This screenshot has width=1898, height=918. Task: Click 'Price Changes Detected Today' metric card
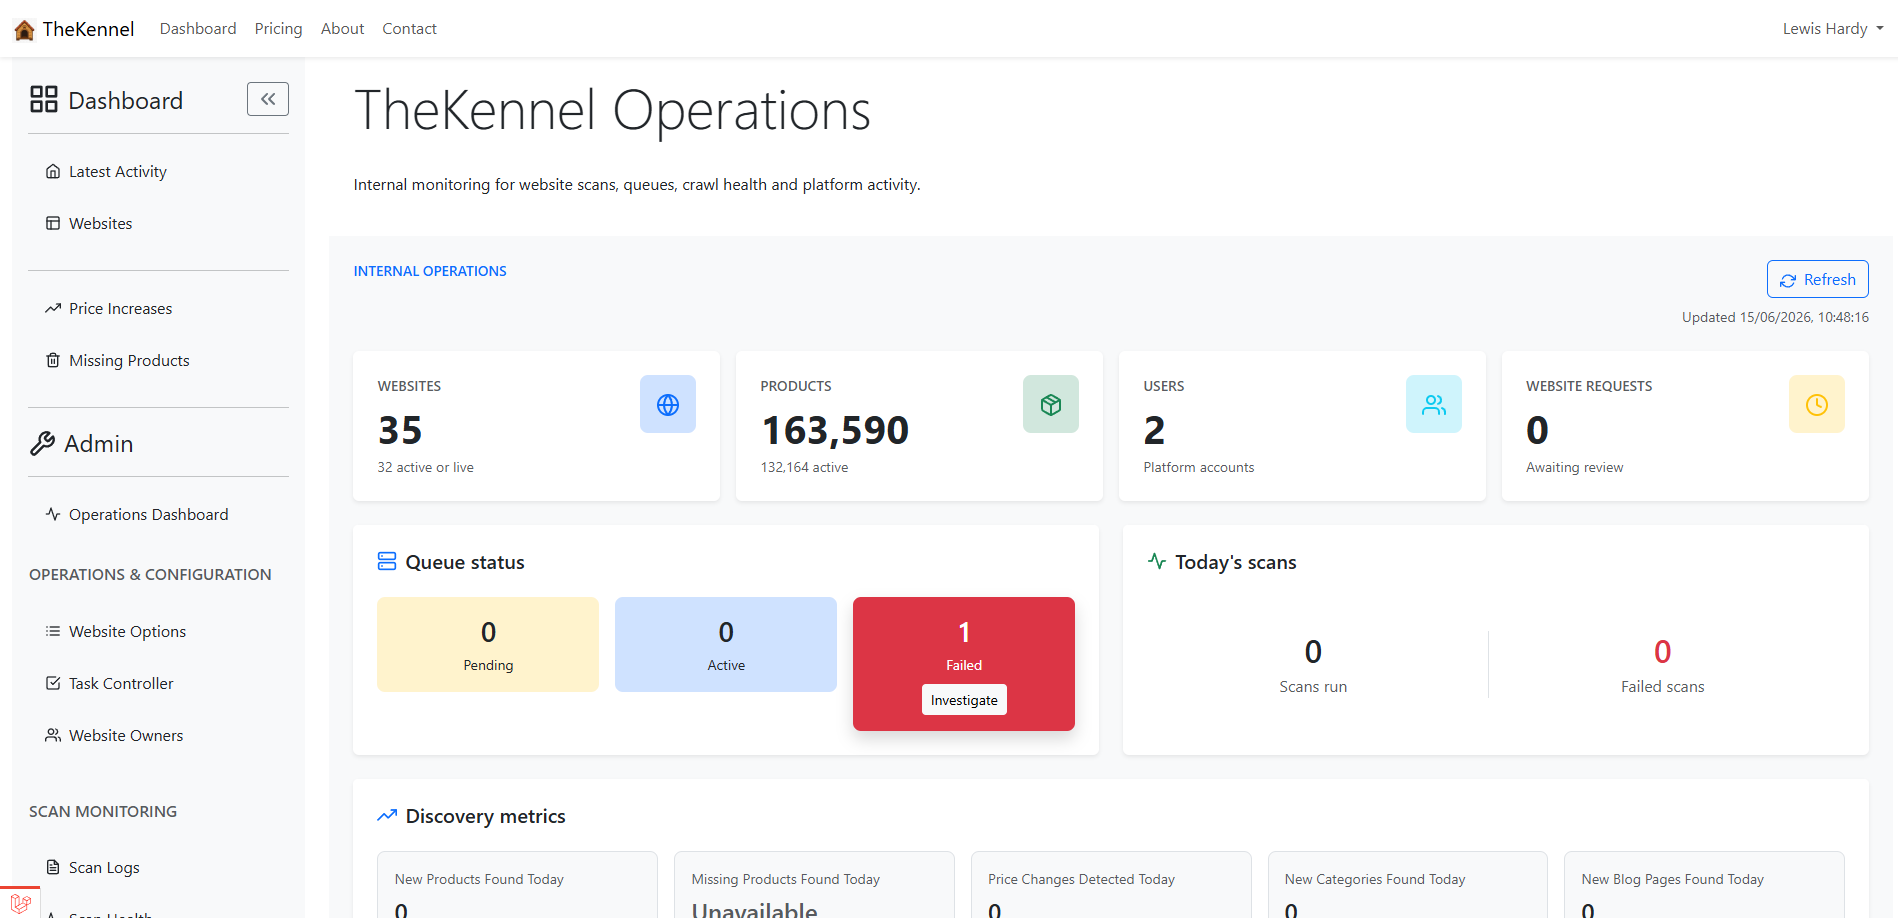click(x=1111, y=885)
